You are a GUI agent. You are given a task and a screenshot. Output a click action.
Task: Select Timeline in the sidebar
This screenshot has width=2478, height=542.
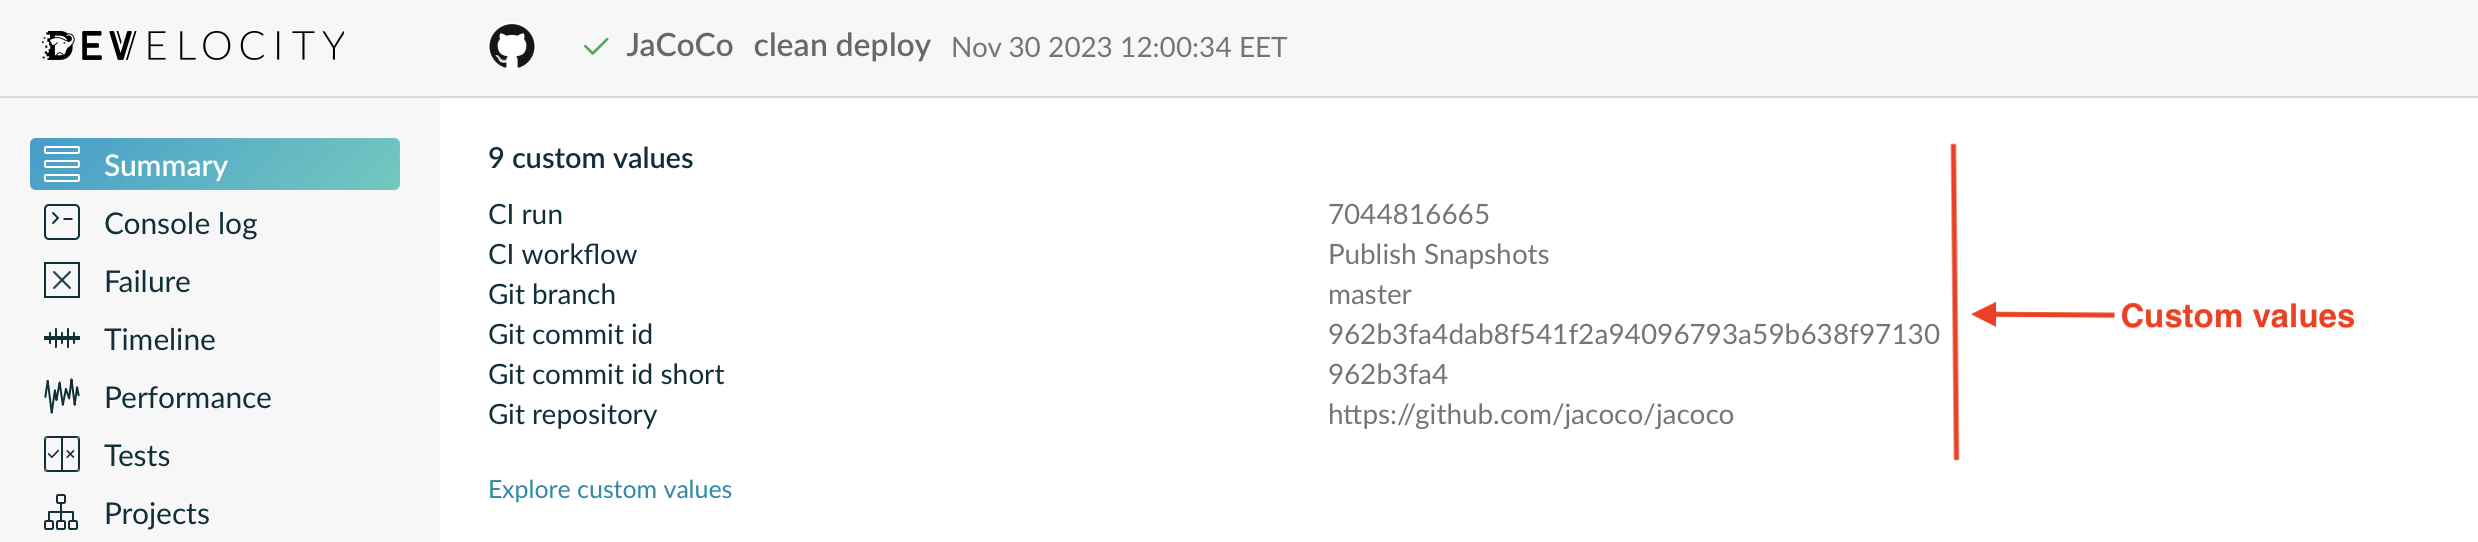coord(159,339)
